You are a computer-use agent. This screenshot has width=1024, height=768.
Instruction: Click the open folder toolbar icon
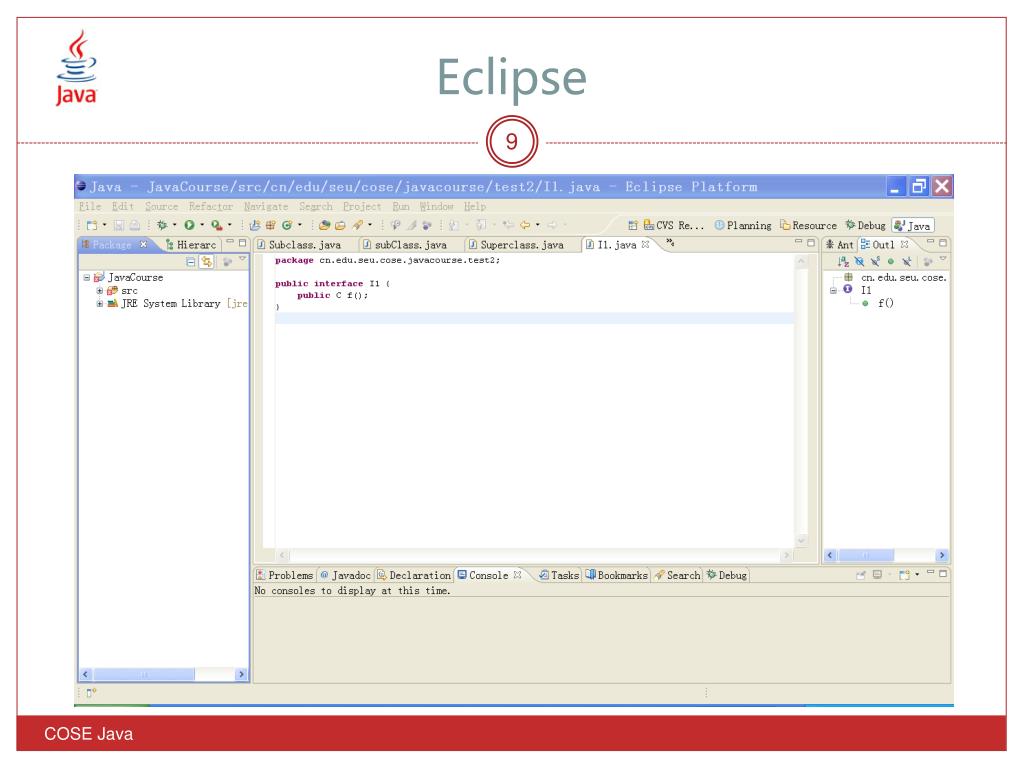tap(340, 225)
